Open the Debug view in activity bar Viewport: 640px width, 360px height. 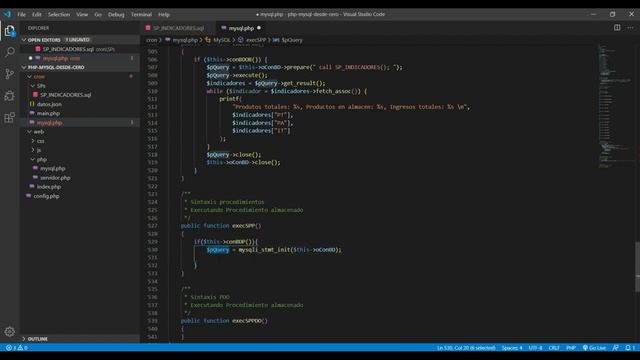pyautogui.click(x=9, y=96)
